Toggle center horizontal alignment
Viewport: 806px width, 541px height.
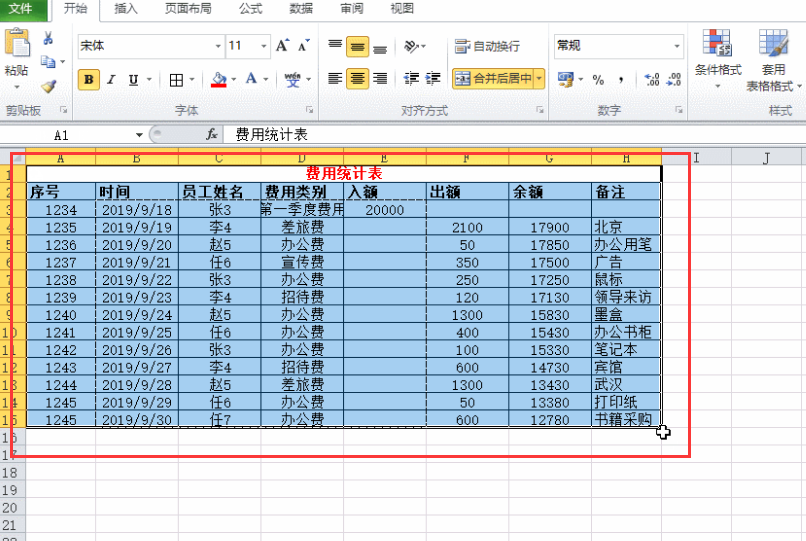357,79
